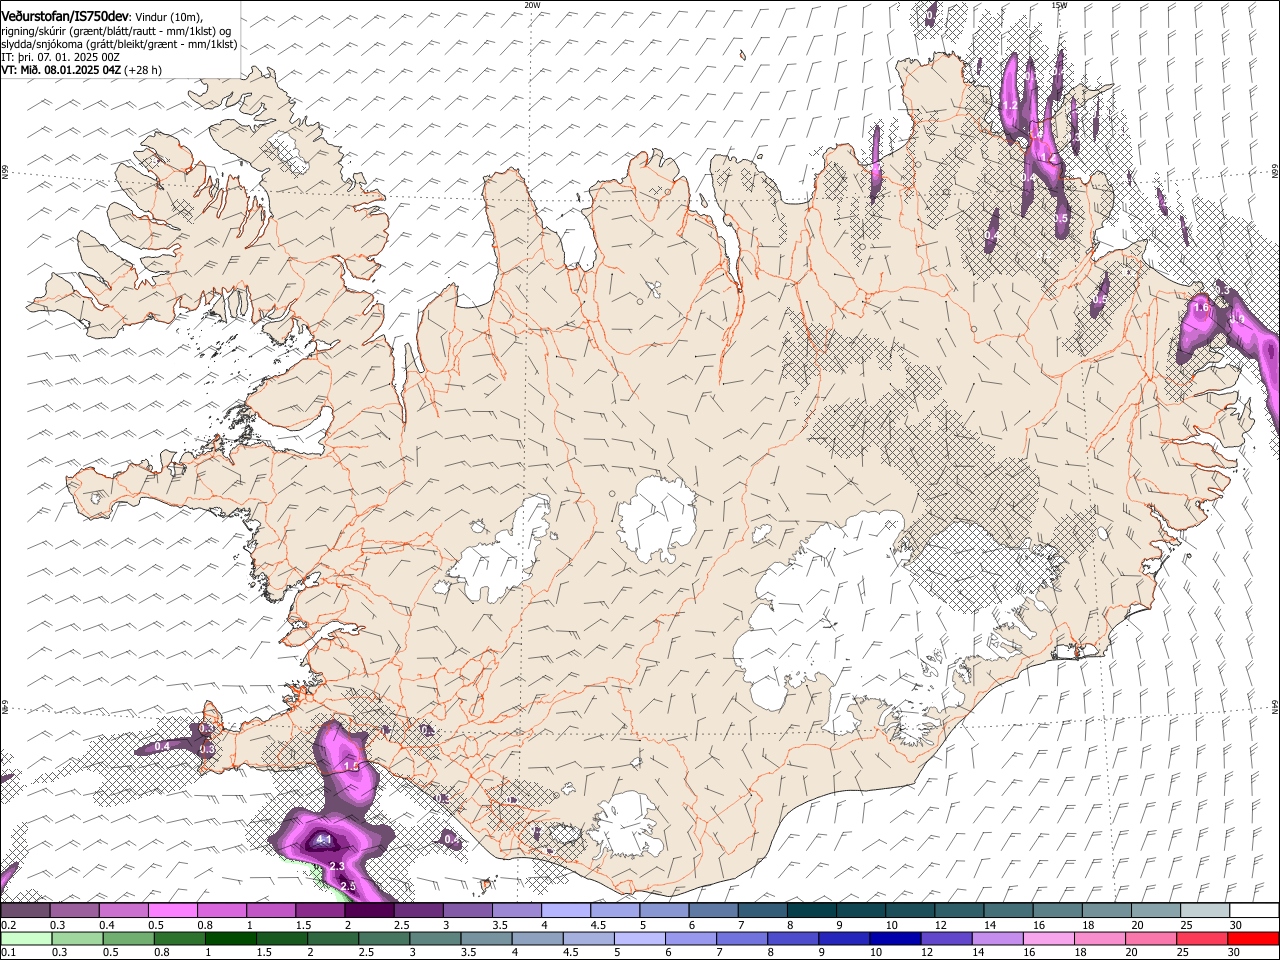Click the VT: Mið. 08.01.2025 04Z (+28 h) line
The height and width of the screenshot is (960, 1280).
coord(81,70)
